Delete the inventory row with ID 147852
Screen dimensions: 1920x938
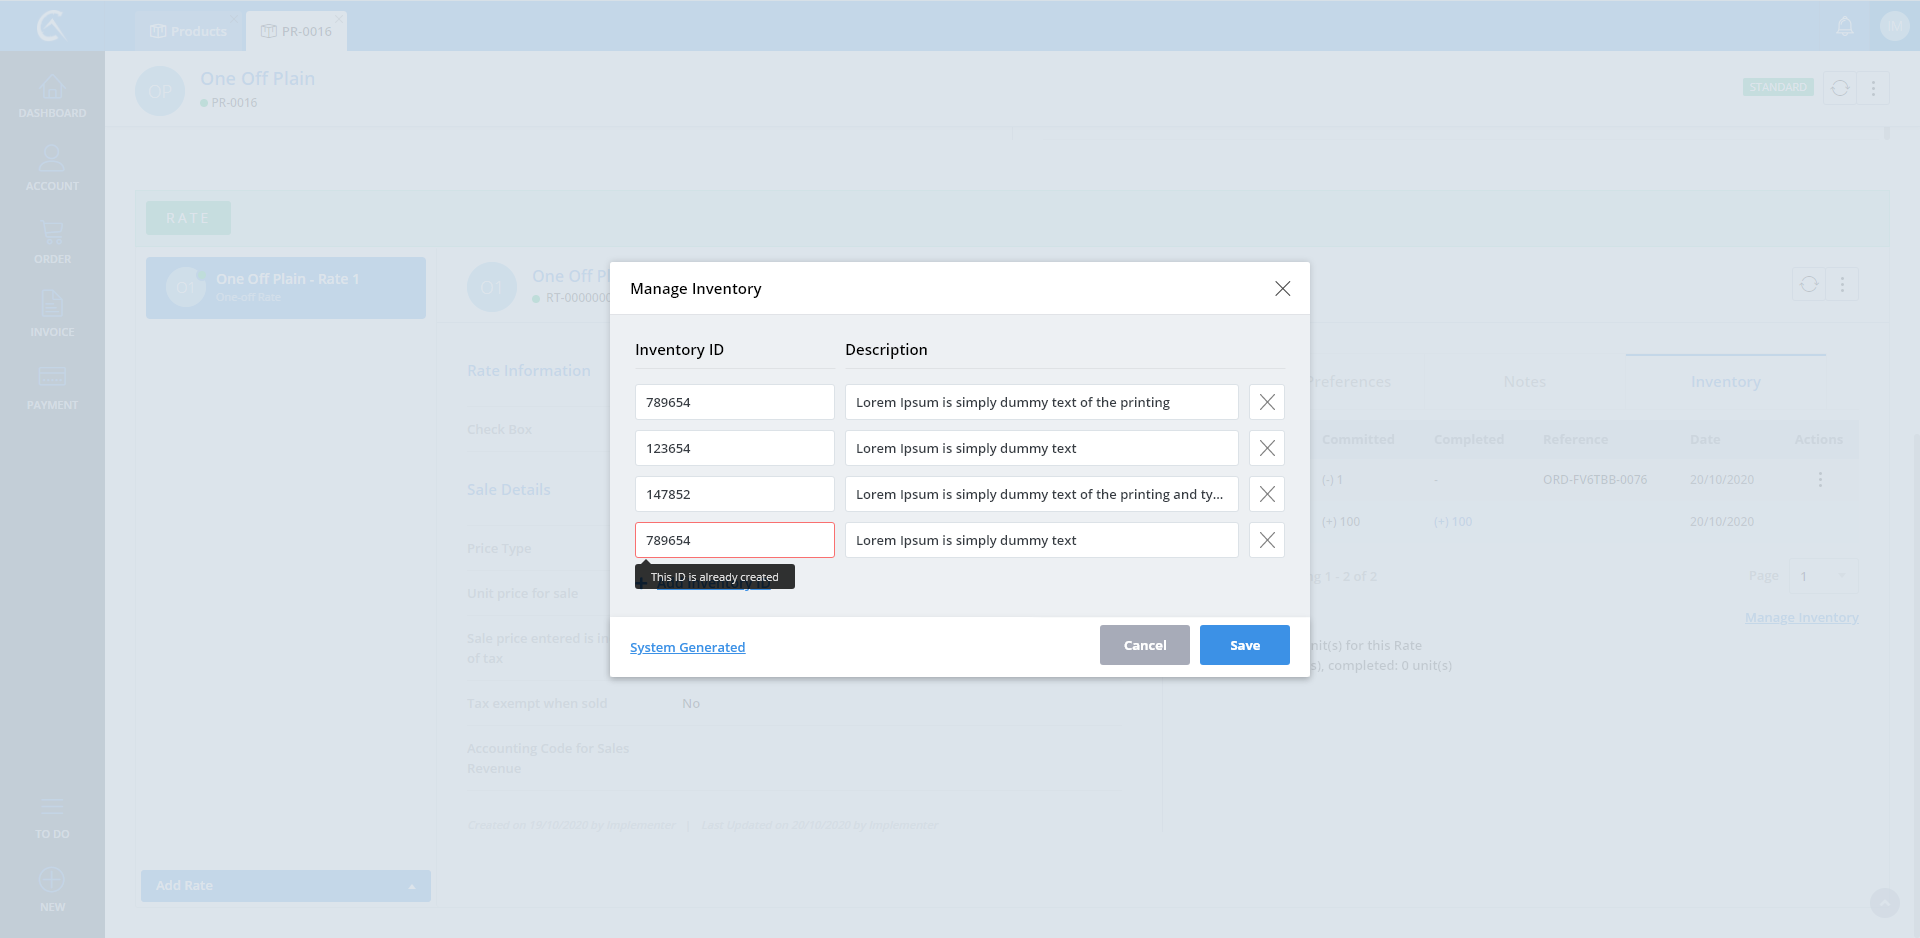(1266, 494)
